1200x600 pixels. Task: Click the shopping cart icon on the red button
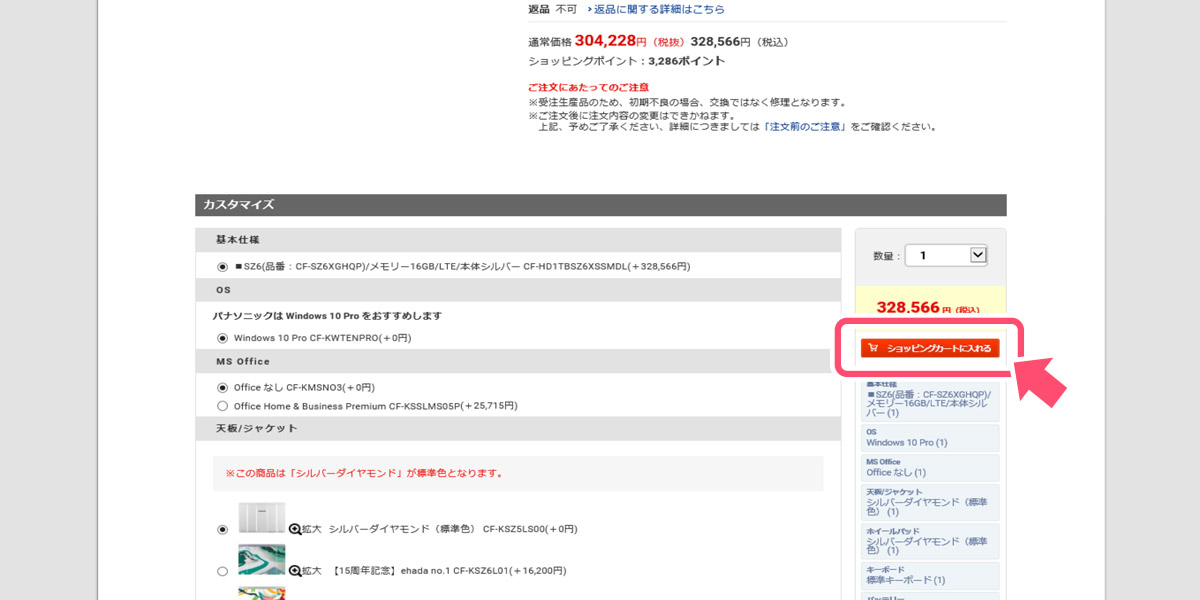(874, 348)
